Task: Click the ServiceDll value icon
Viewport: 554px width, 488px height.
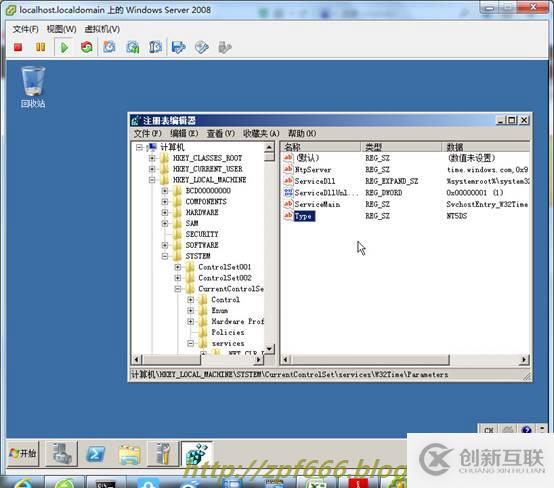Action: click(288, 181)
